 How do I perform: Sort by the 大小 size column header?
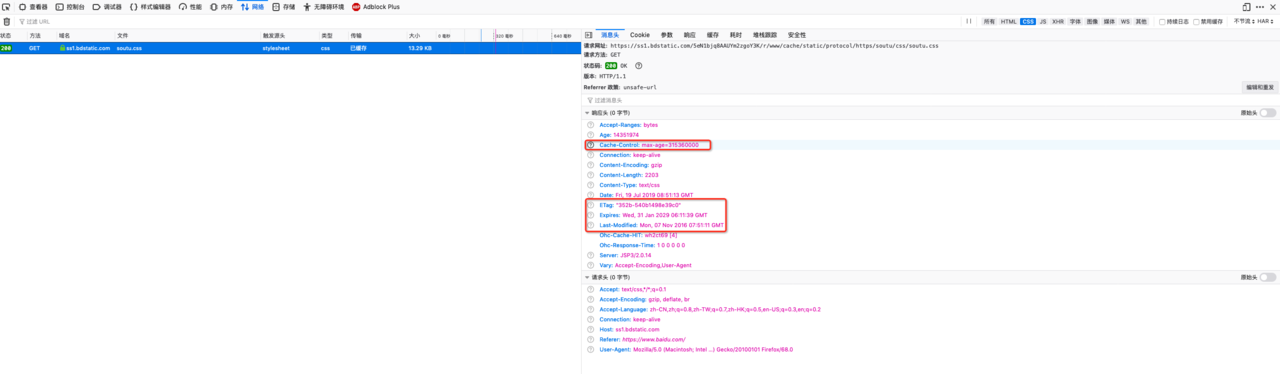pyautogui.click(x=420, y=35)
